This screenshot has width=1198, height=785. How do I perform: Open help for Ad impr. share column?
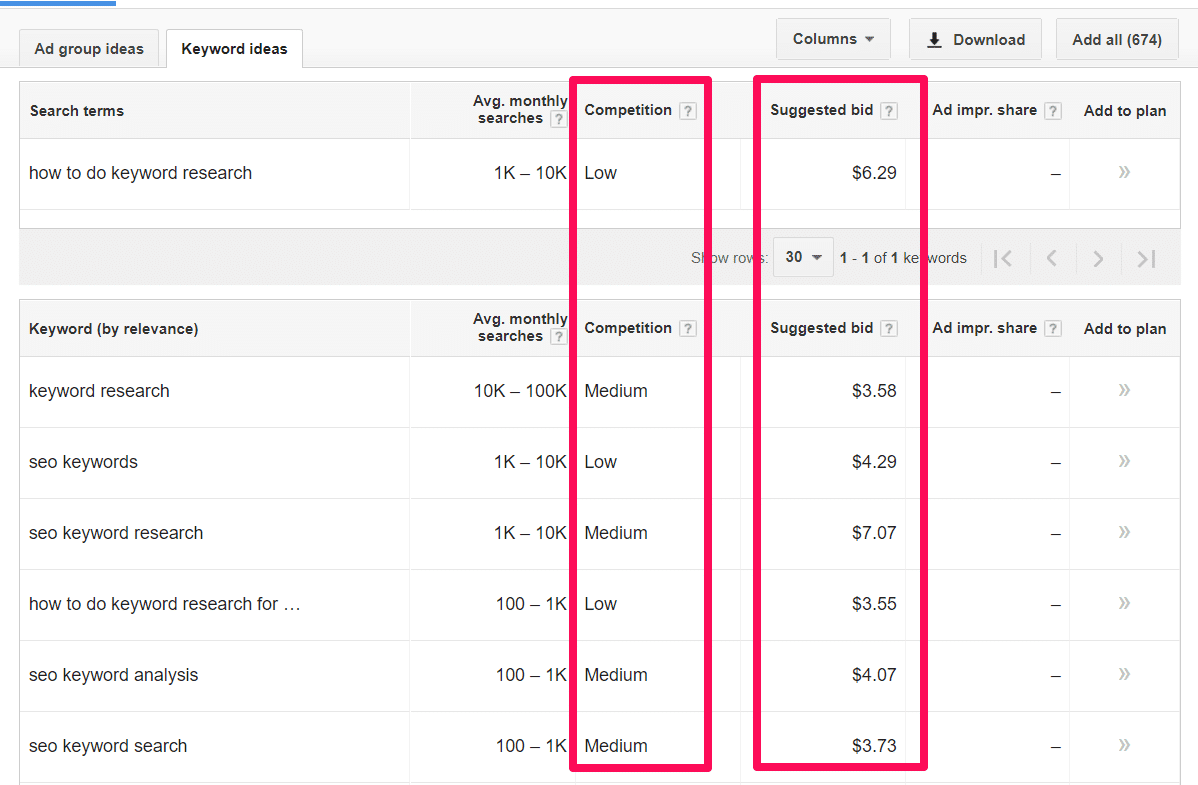click(1053, 110)
